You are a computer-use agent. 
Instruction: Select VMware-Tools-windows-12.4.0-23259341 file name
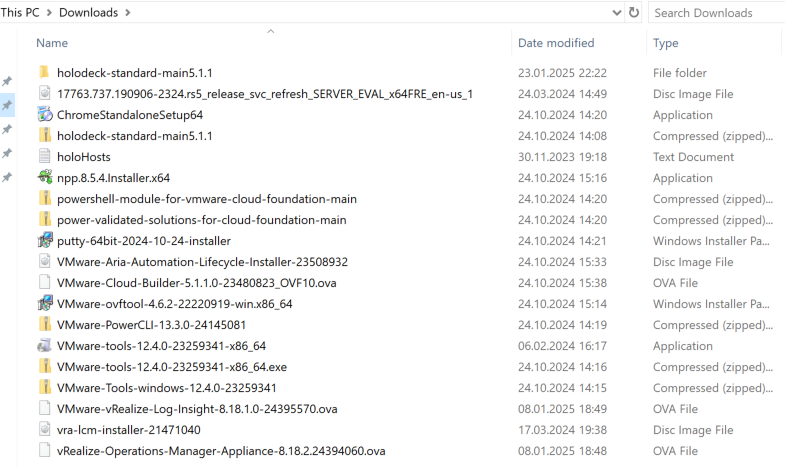167,388
